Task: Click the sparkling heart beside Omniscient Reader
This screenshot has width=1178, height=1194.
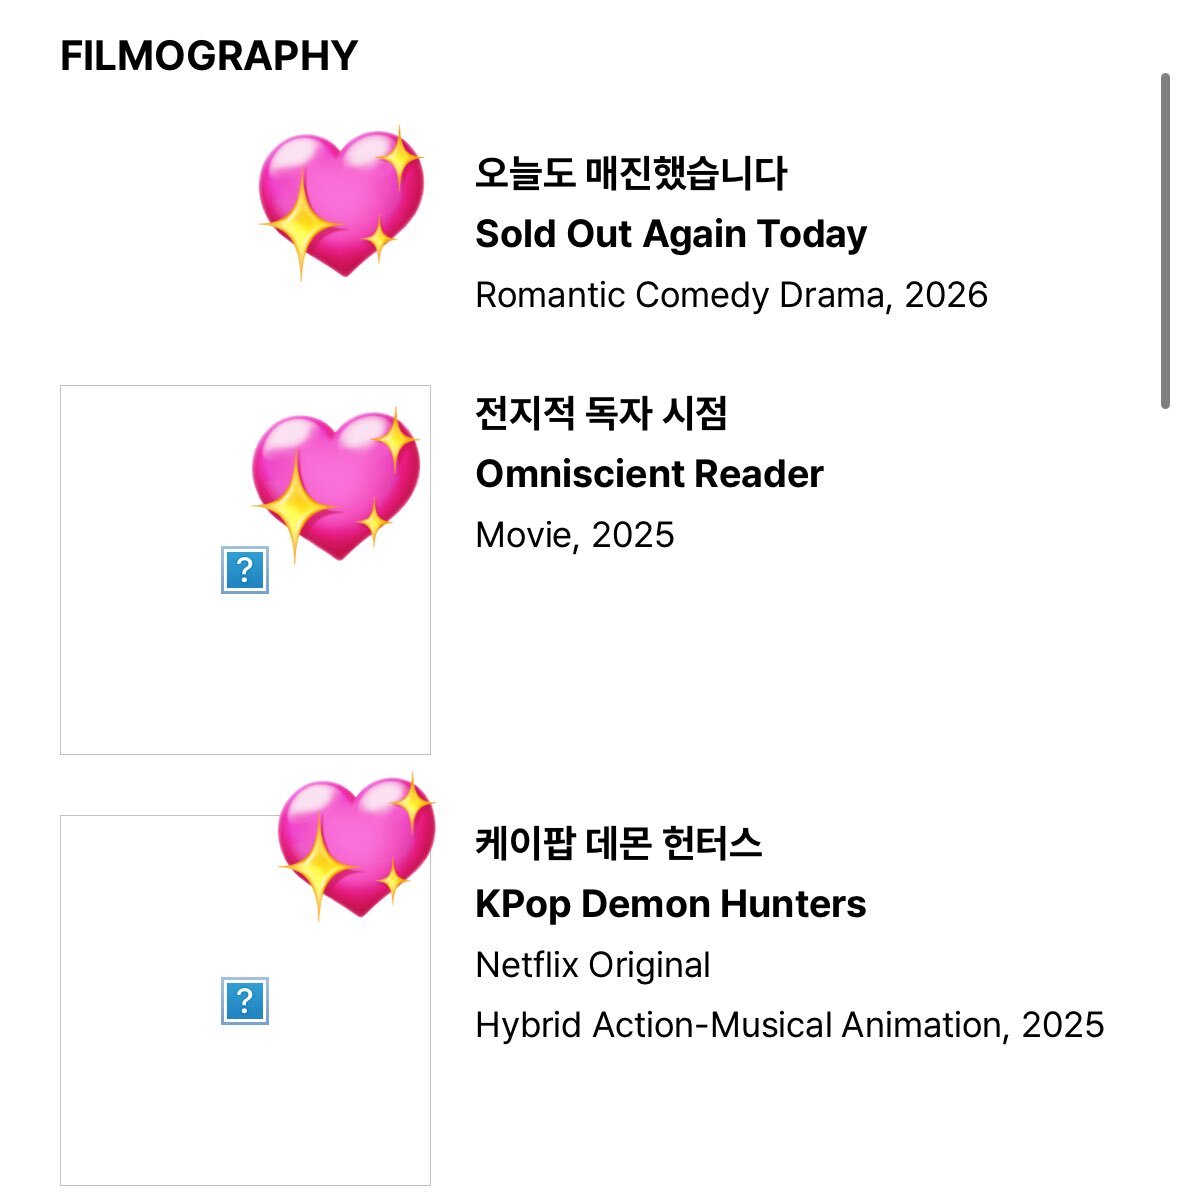Action: [x=336, y=486]
